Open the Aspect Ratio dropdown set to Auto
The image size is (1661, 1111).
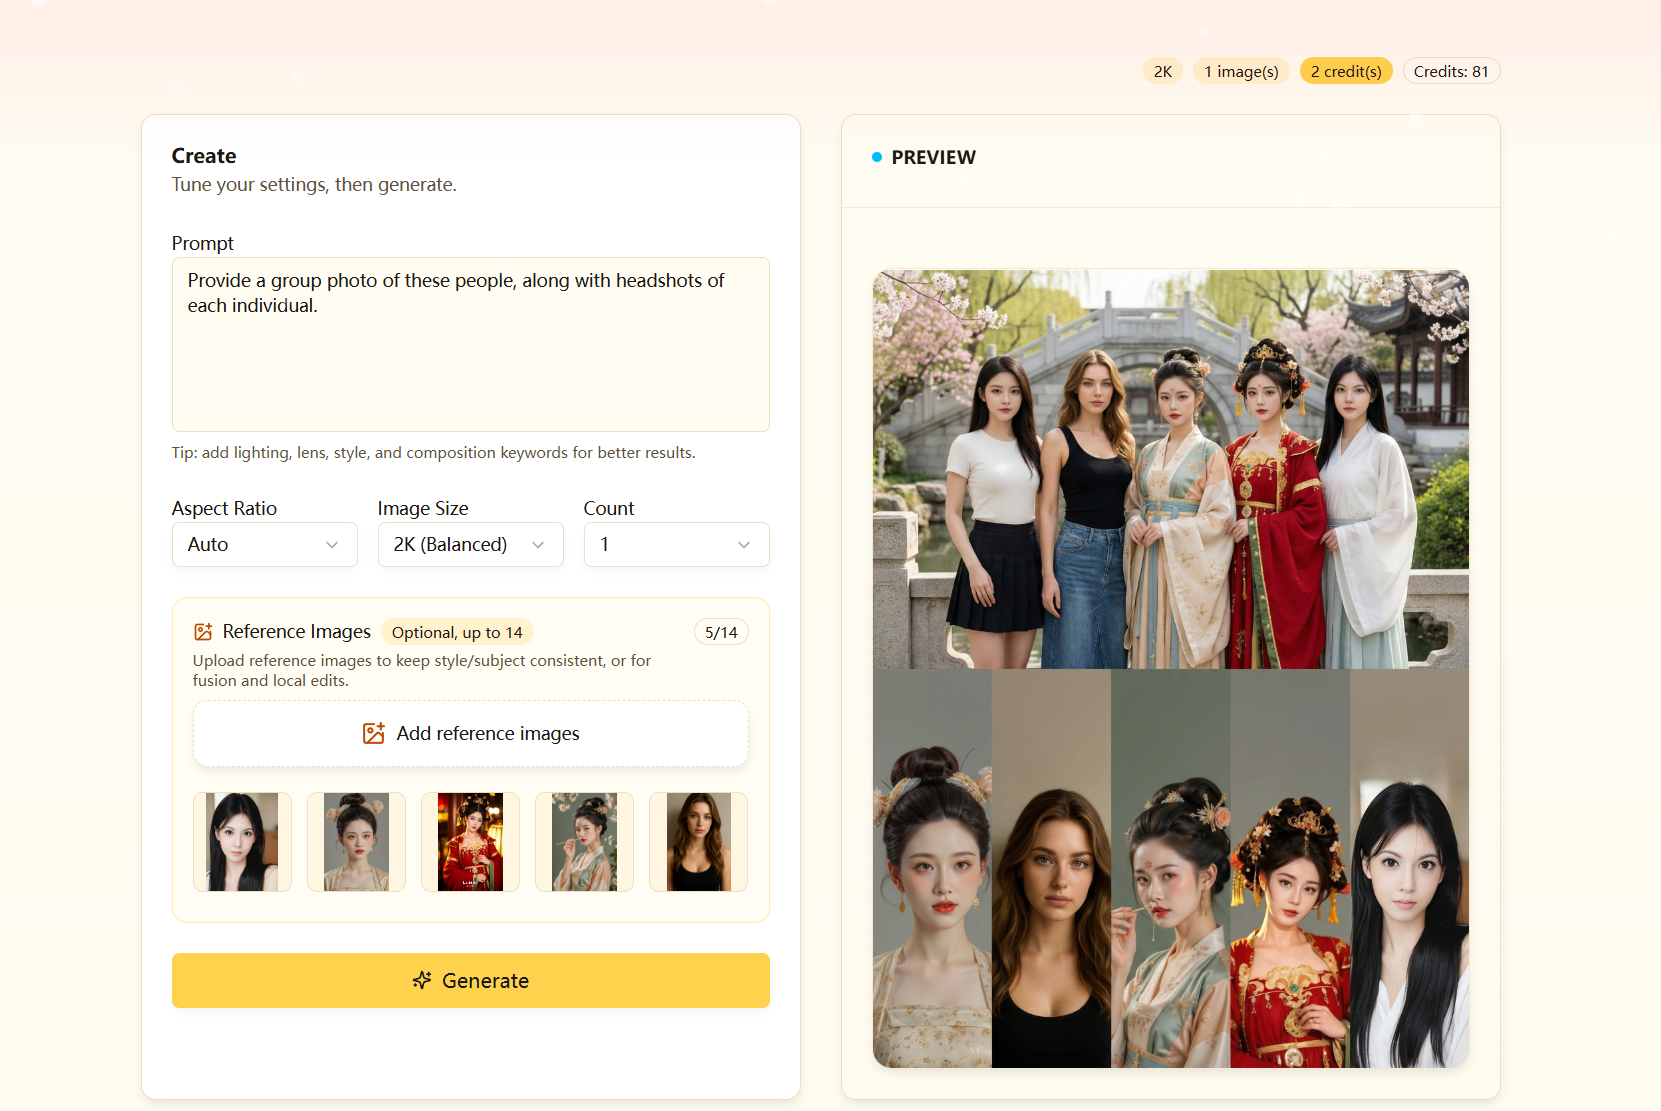tap(264, 544)
